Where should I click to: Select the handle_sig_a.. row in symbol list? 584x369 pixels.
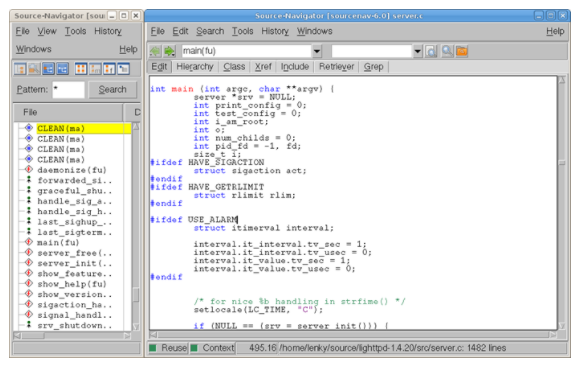click(74, 201)
